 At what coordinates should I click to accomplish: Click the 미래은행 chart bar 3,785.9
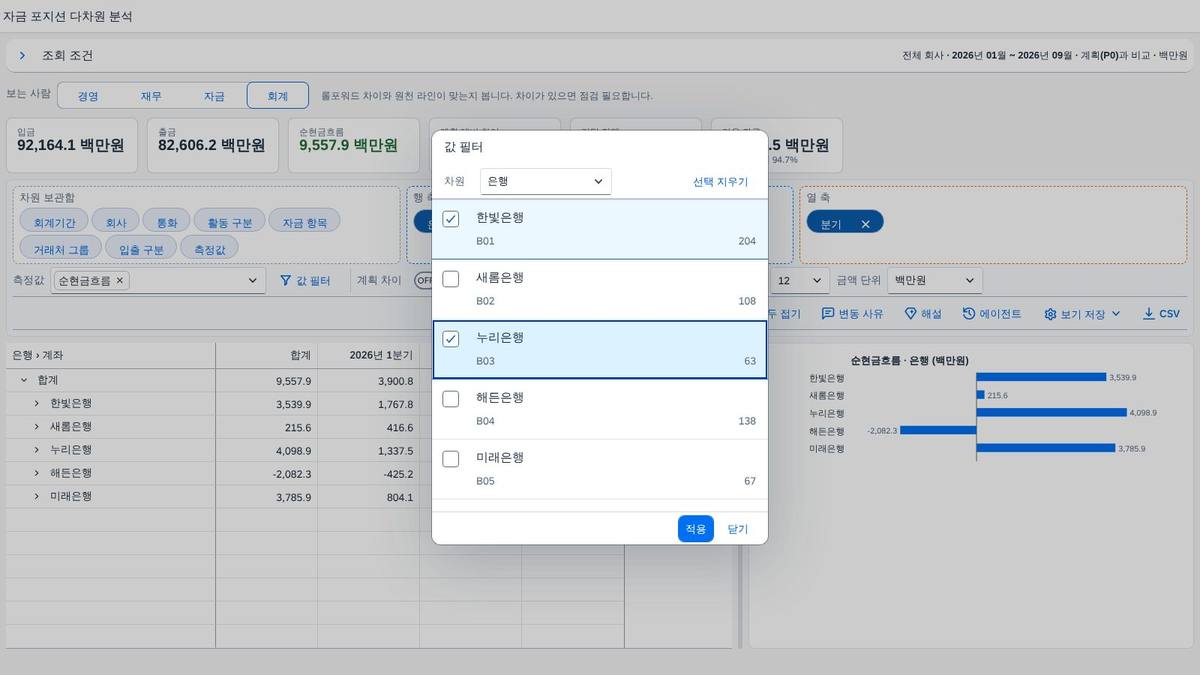[x=1045, y=448]
